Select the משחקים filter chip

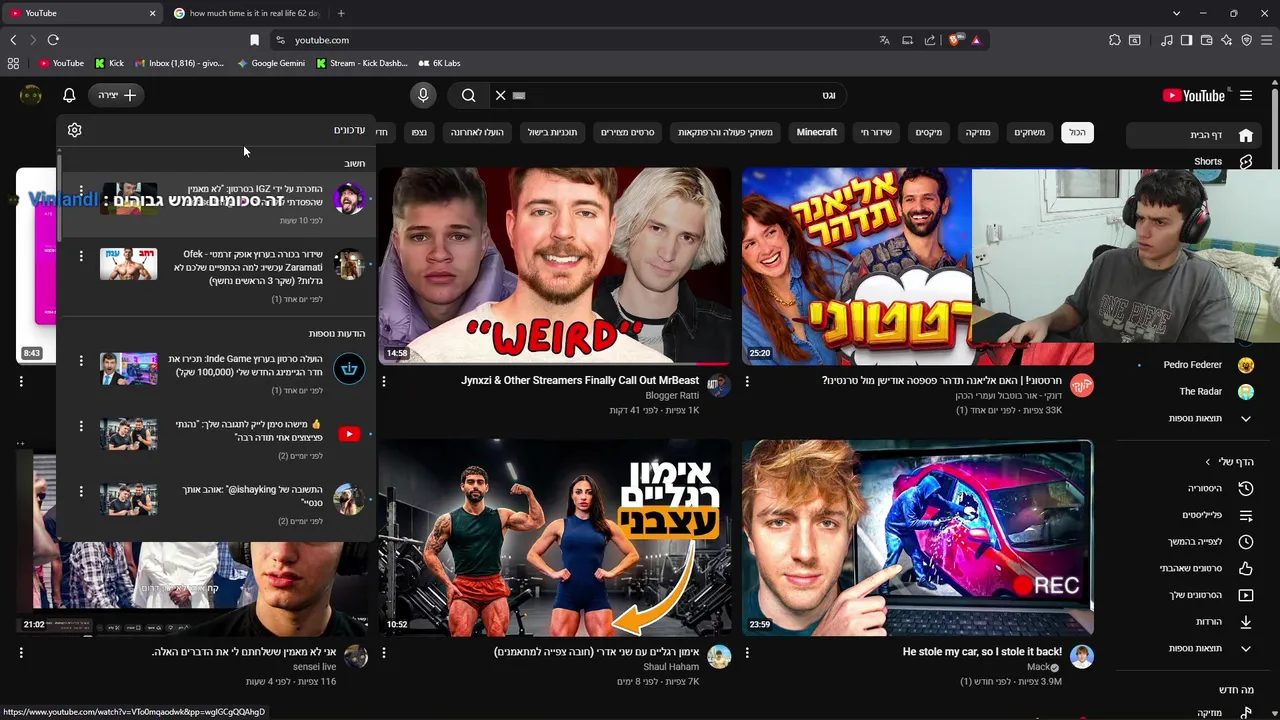[1029, 132]
